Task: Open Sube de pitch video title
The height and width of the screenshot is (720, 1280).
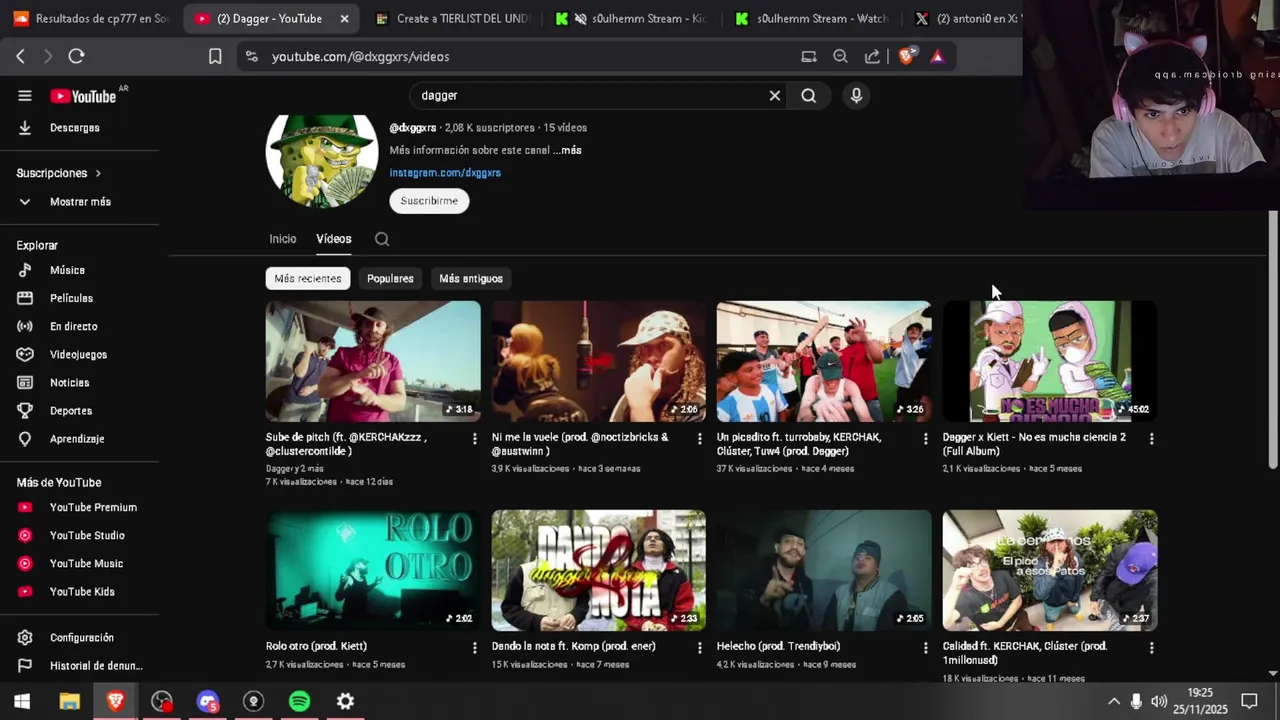Action: [347, 444]
